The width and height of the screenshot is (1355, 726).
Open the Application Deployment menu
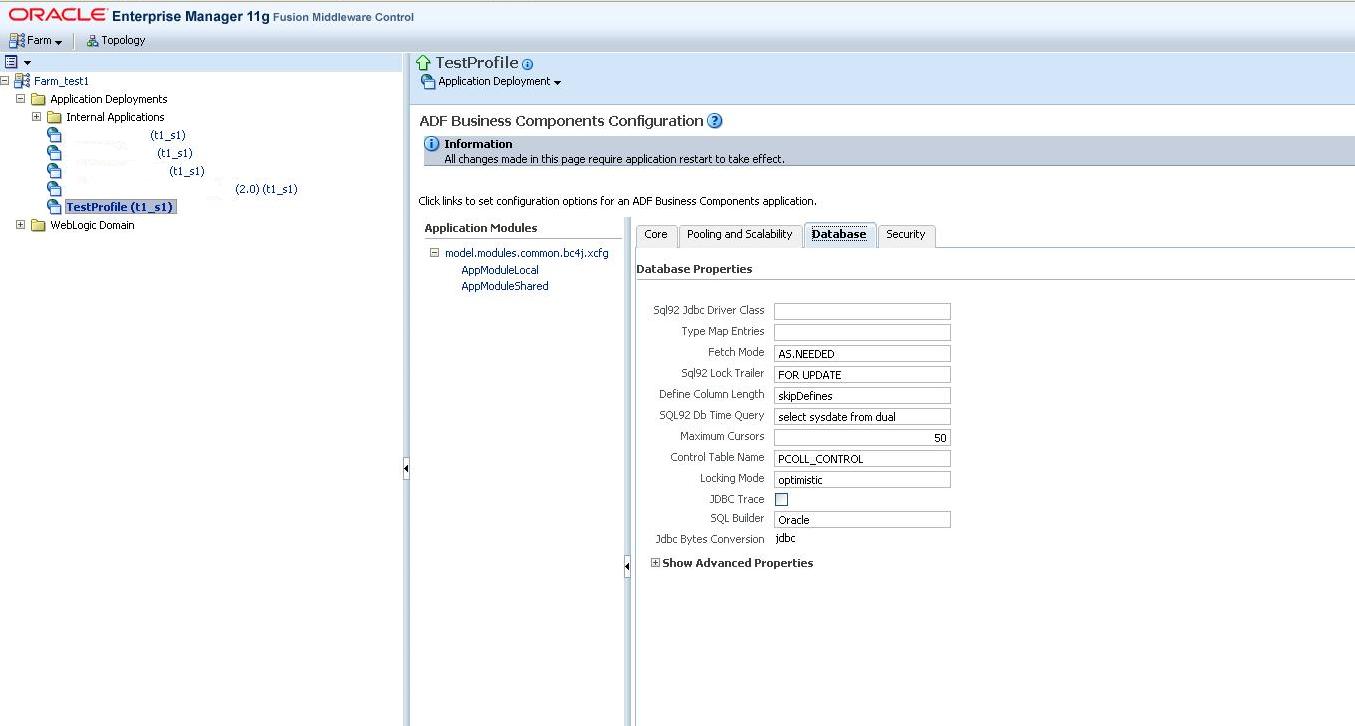[491, 82]
